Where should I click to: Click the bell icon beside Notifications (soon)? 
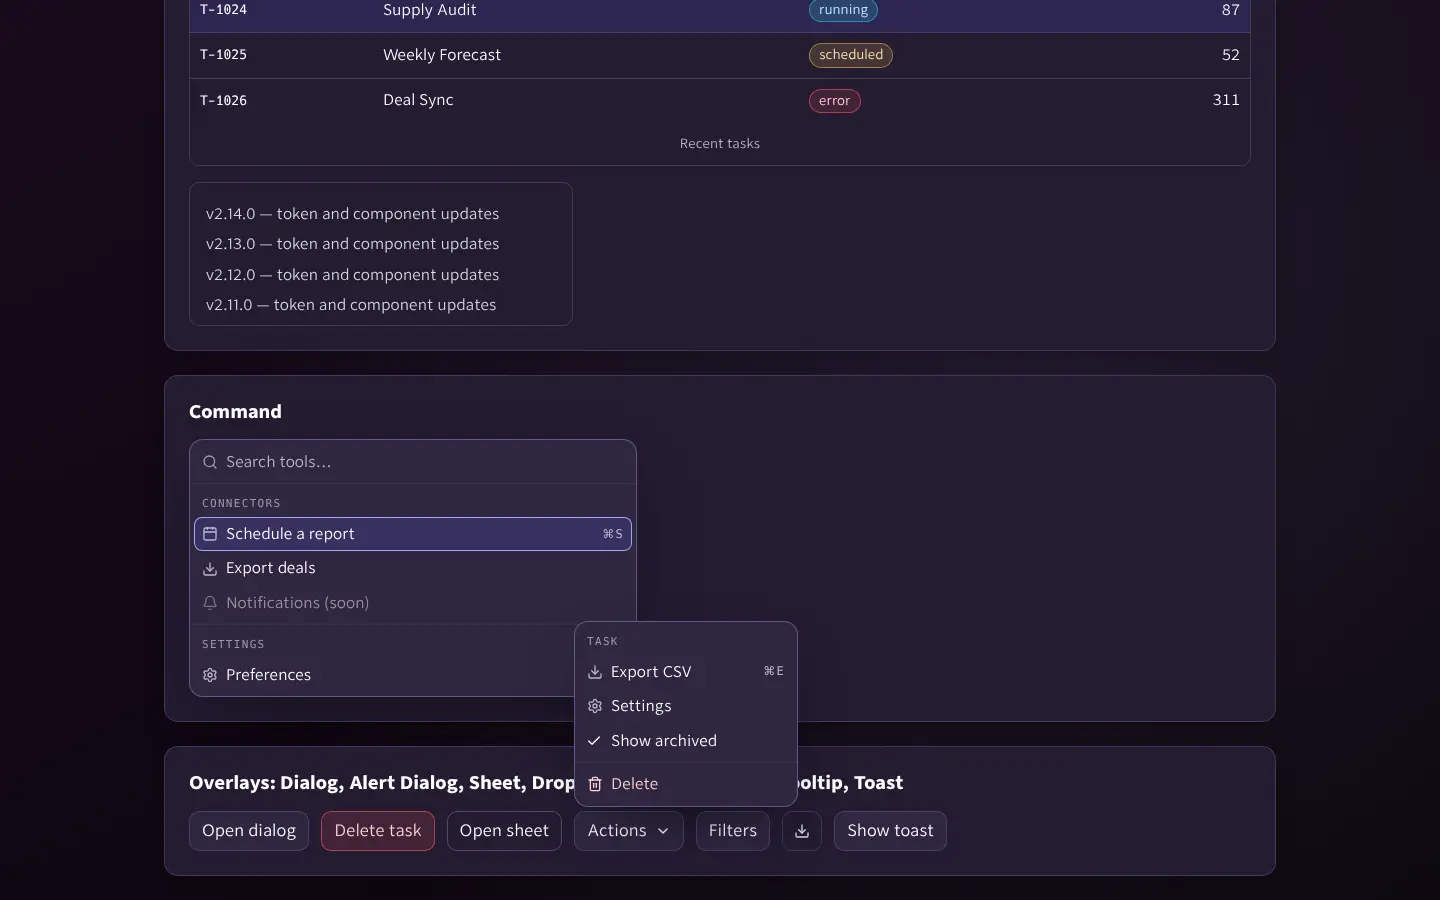click(210, 603)
